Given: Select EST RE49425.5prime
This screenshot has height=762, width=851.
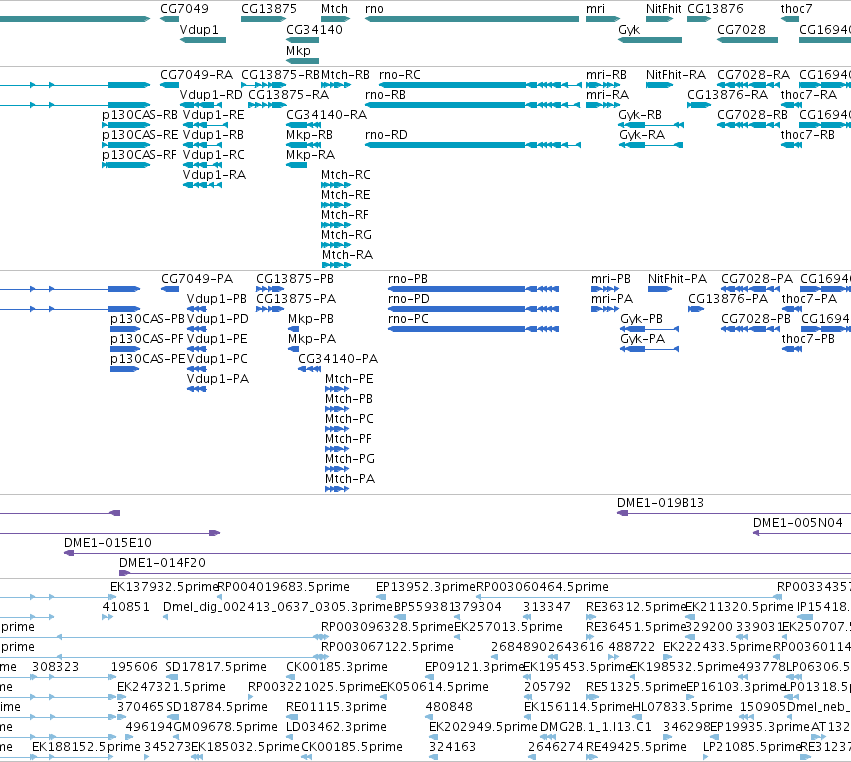Looking at the screenshot, I should point(637,747).
